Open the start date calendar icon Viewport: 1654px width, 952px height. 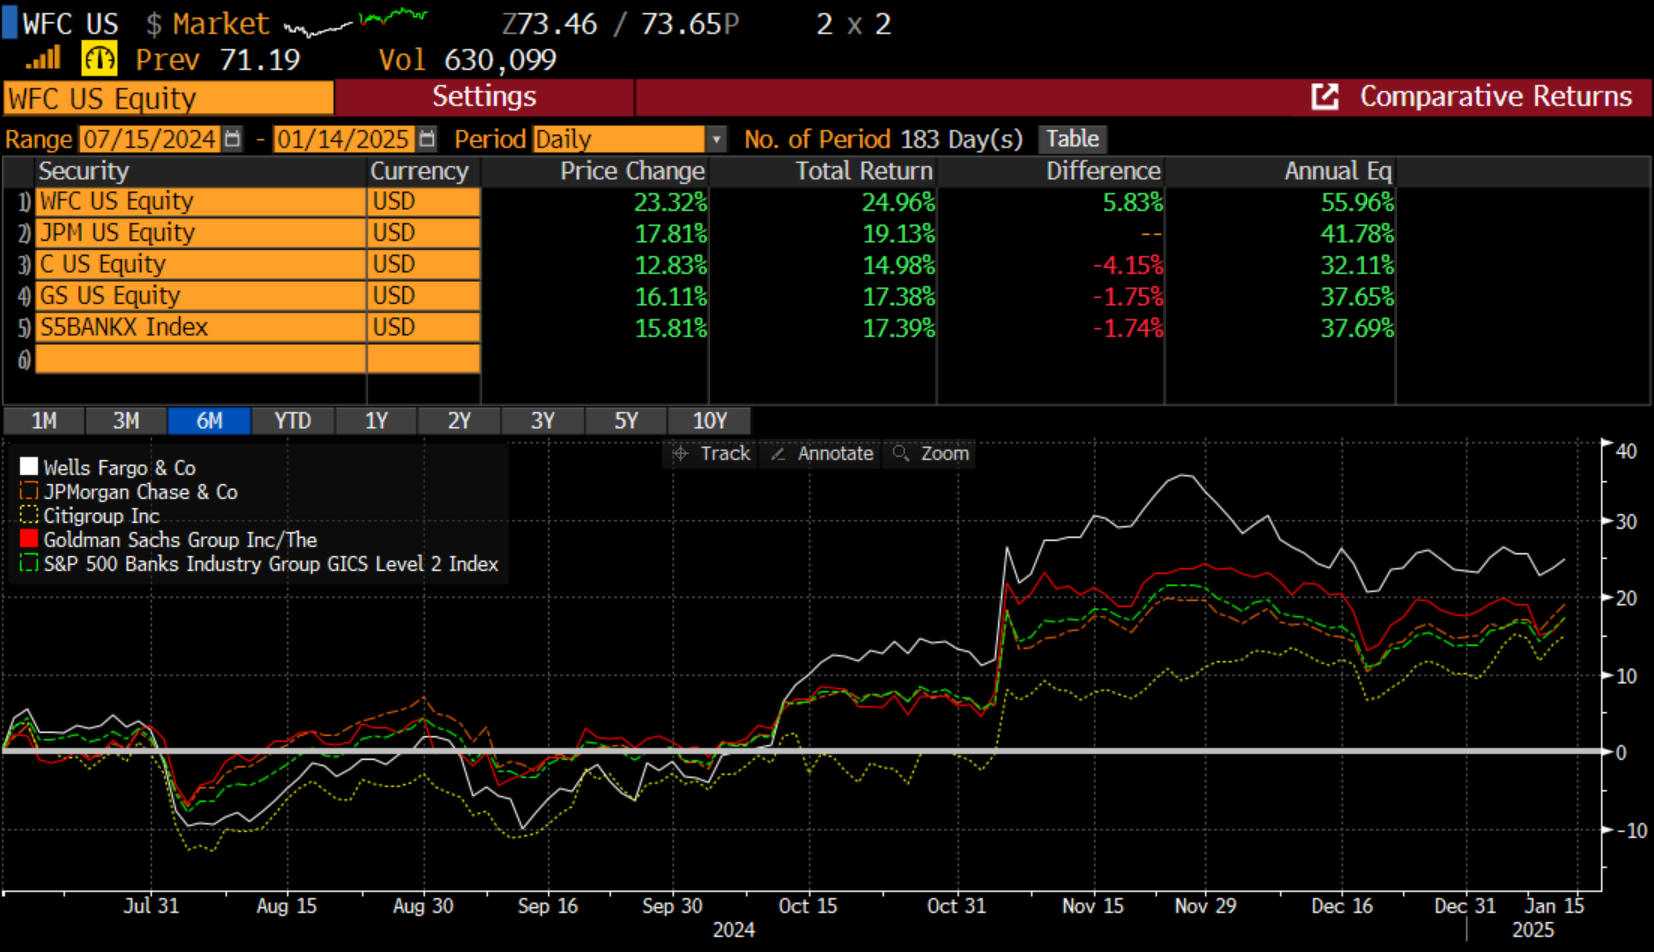coord(233,139)
